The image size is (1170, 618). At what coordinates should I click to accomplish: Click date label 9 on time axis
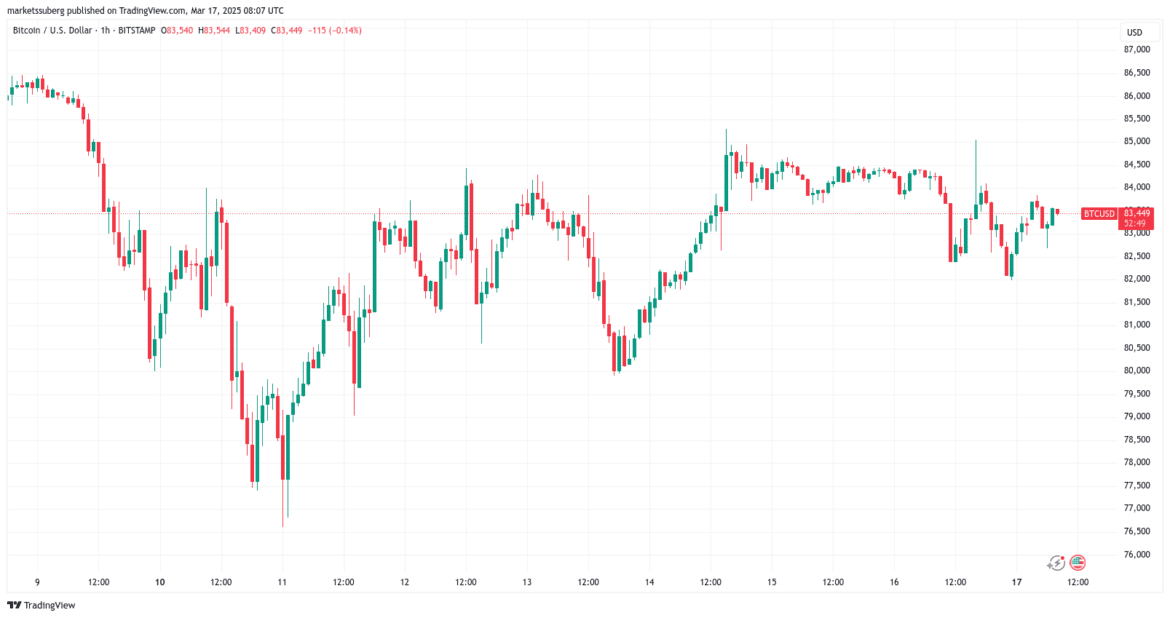point(37,582)
